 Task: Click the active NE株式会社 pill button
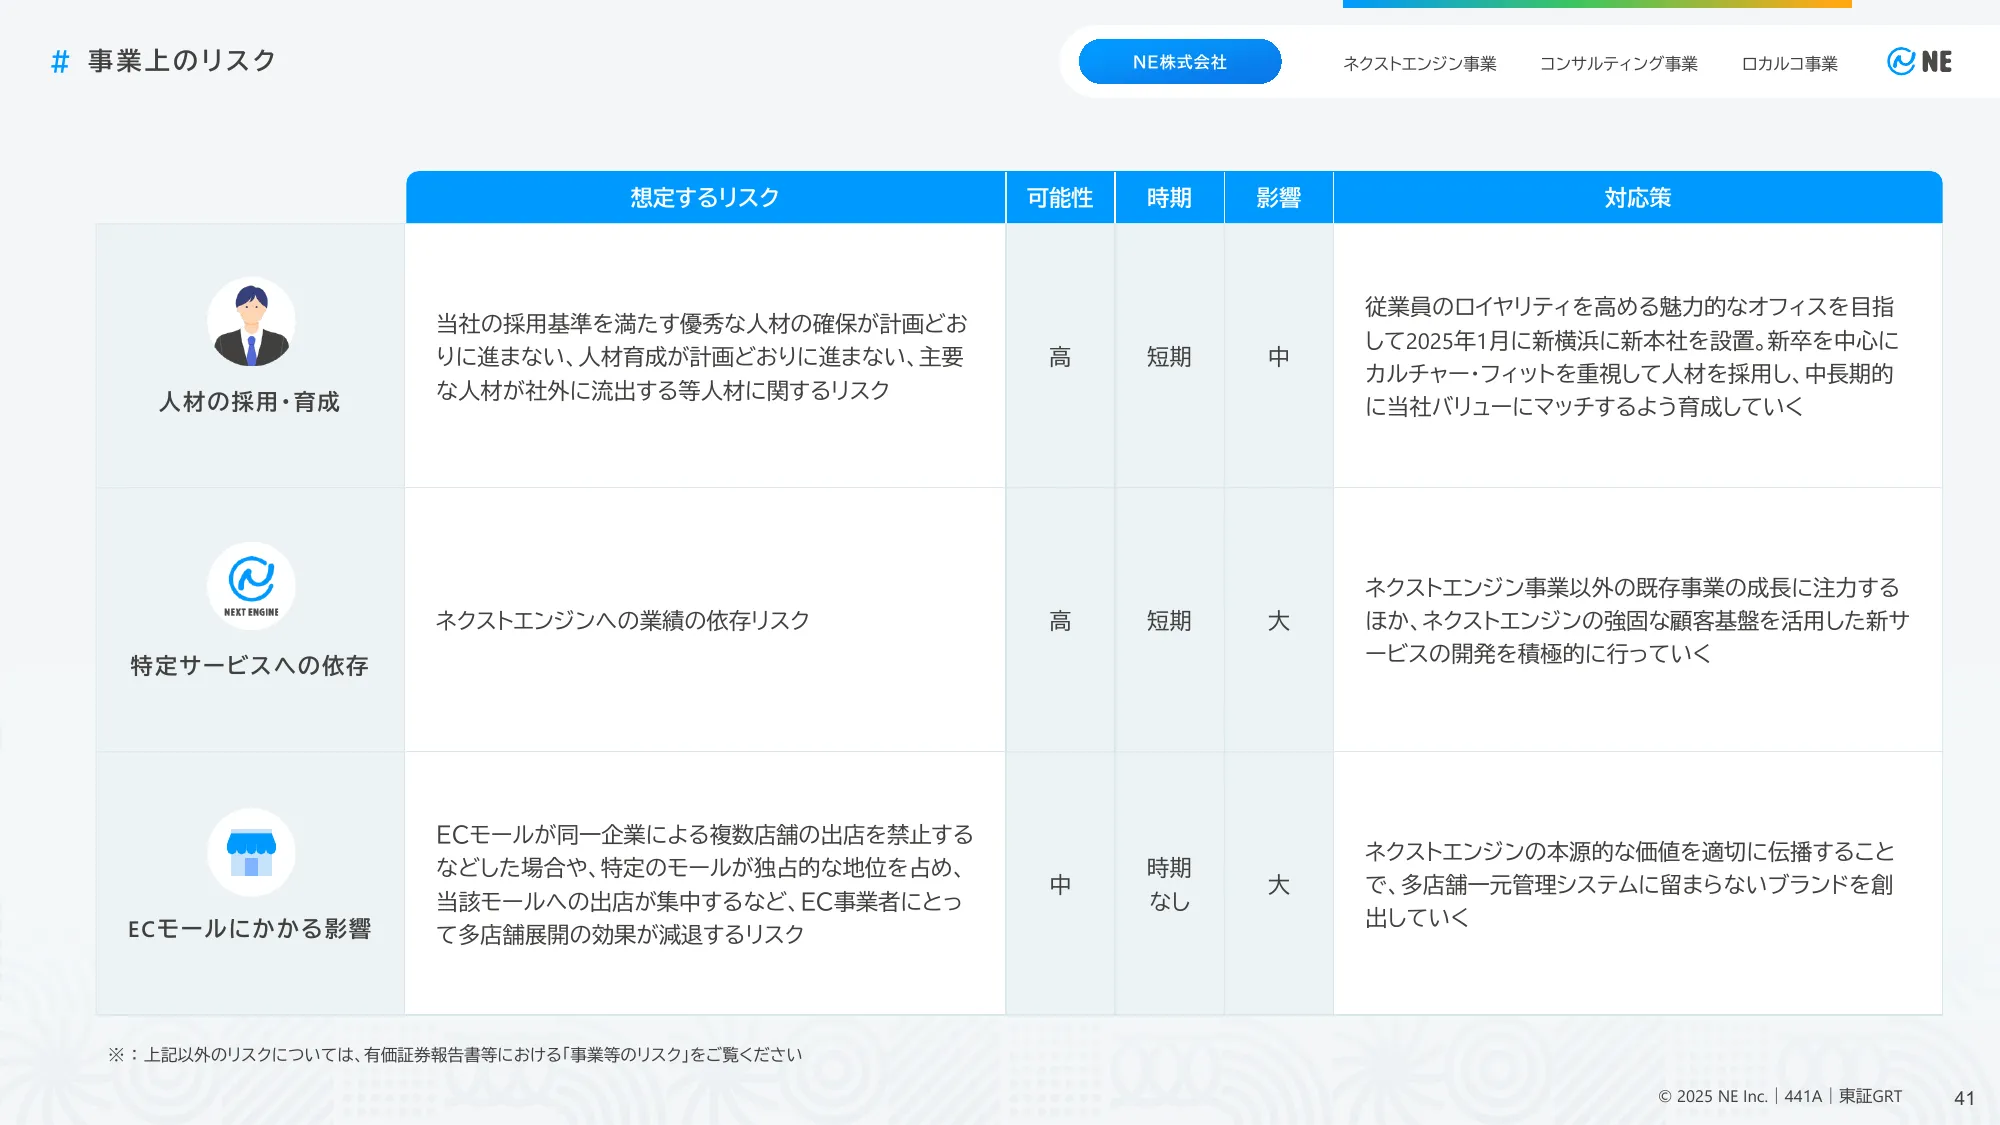pyautogui.click(x=1180, y=61)
